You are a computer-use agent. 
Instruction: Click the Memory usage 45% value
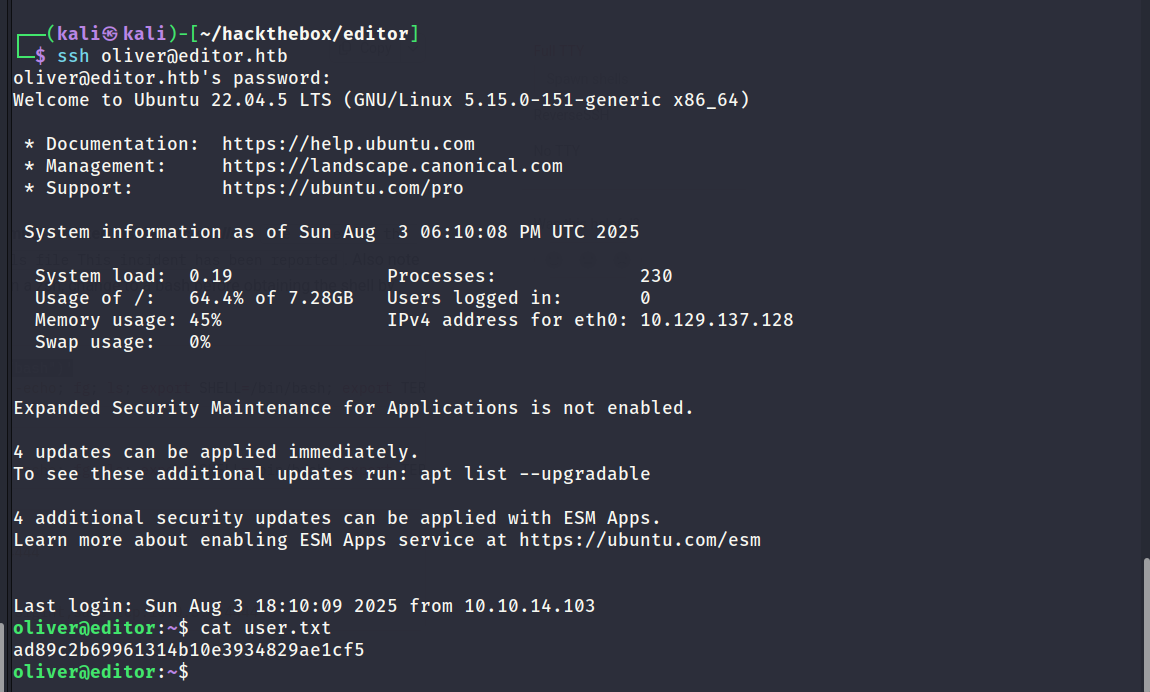(x=205, y=320)
